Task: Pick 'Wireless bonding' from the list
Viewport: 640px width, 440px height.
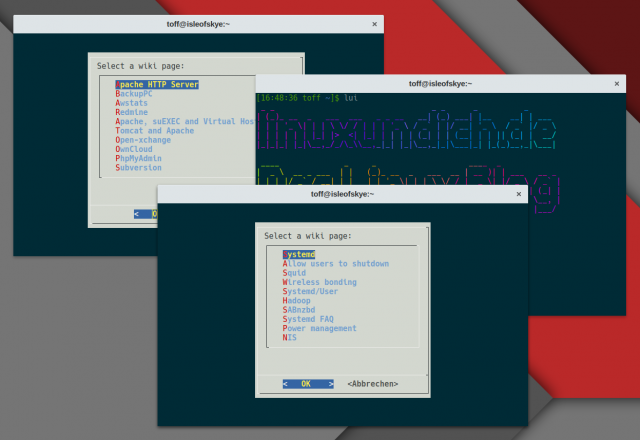Action: tap(320, 282)
